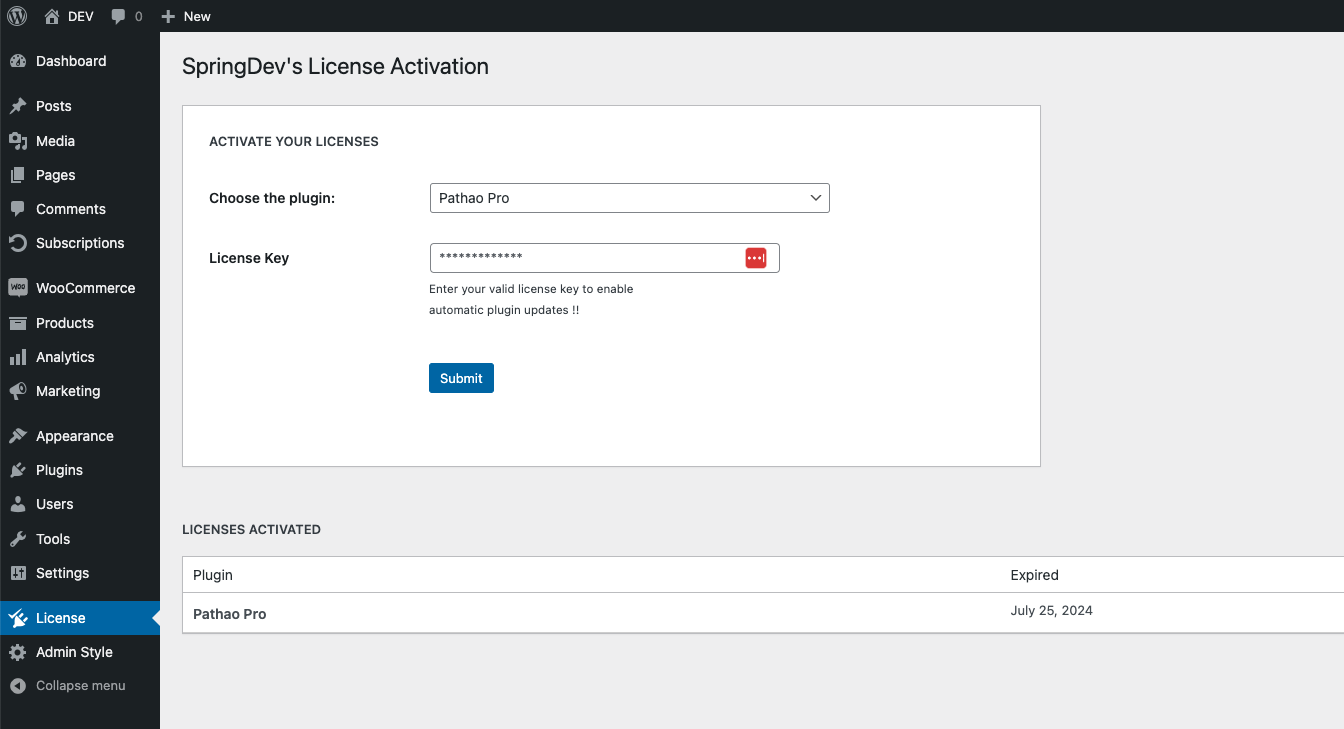Viewport: 1344px width, 729px height.
Task: Open the Media menu item
Action: click(80, 141)
